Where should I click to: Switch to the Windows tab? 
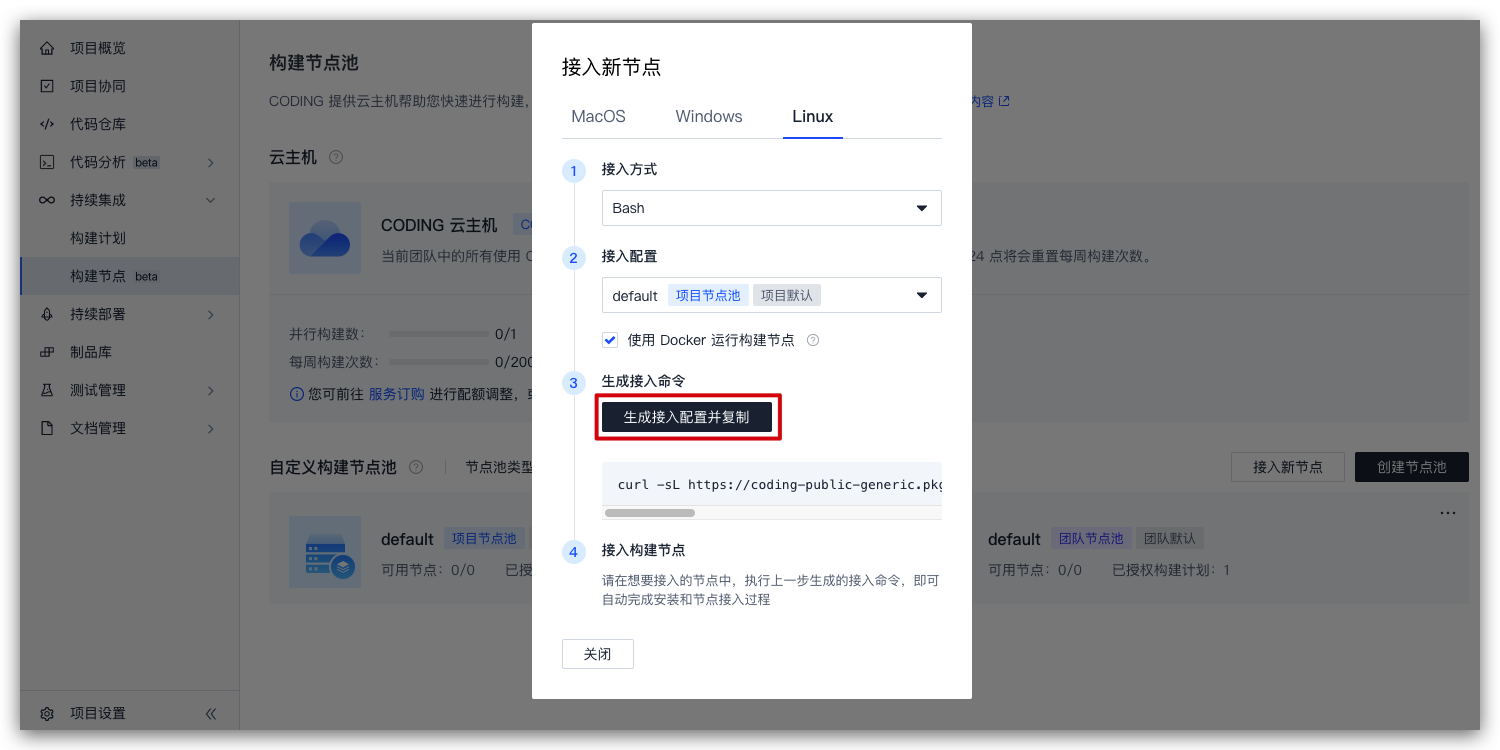point(709,117)
